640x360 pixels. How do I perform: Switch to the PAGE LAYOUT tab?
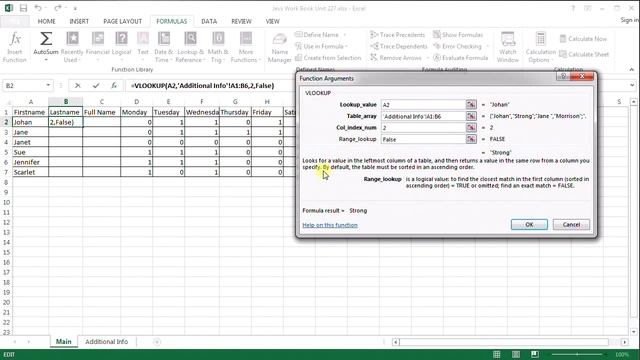122,21
